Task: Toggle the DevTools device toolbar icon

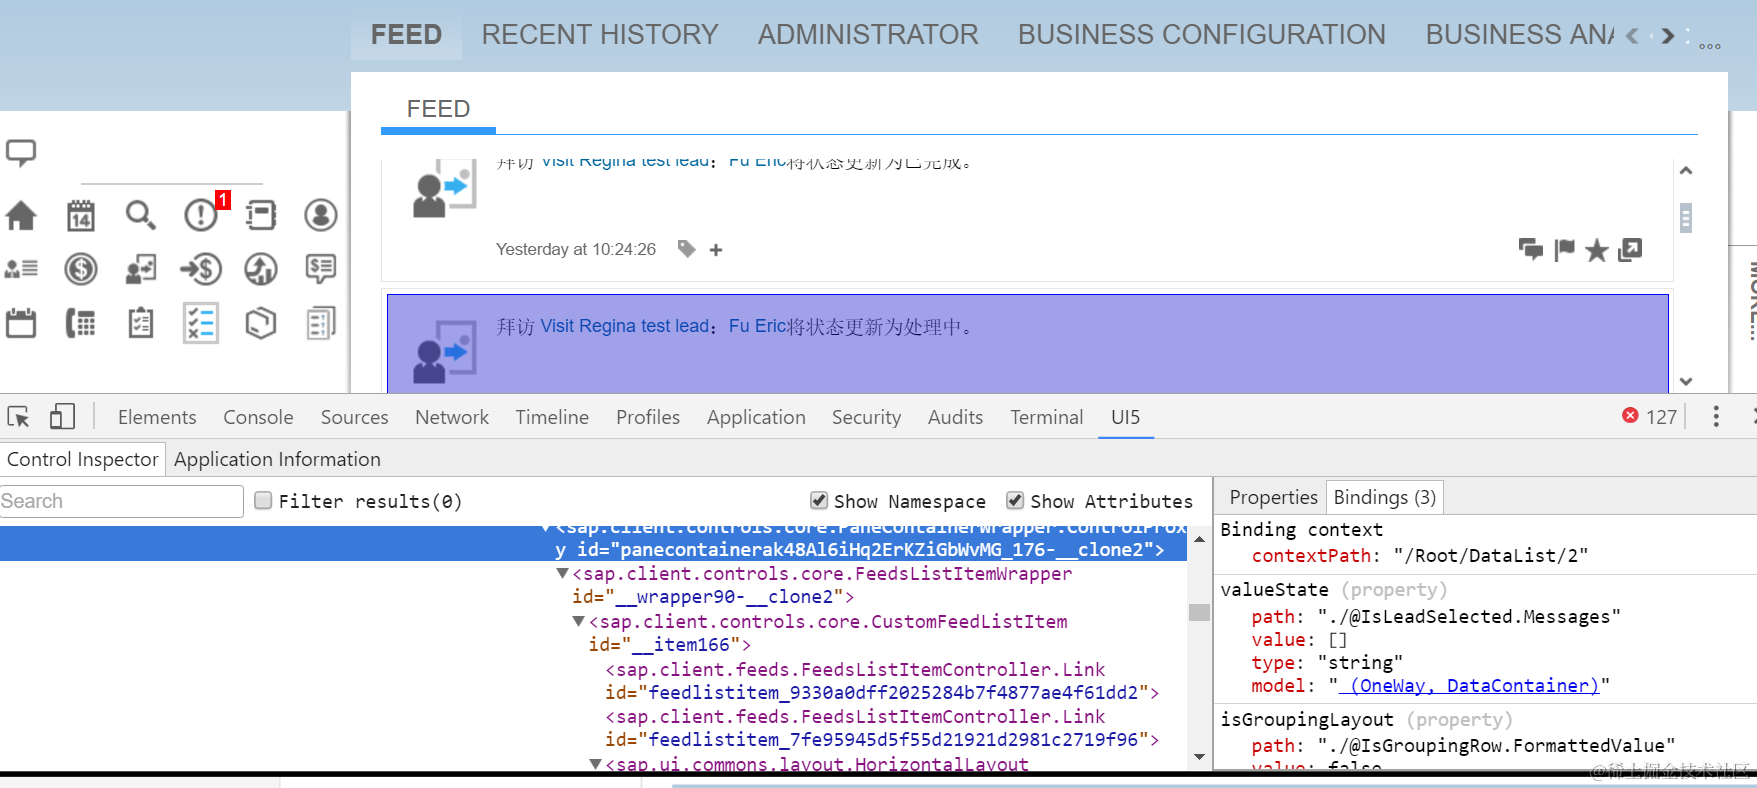Action: coord(62,416)
